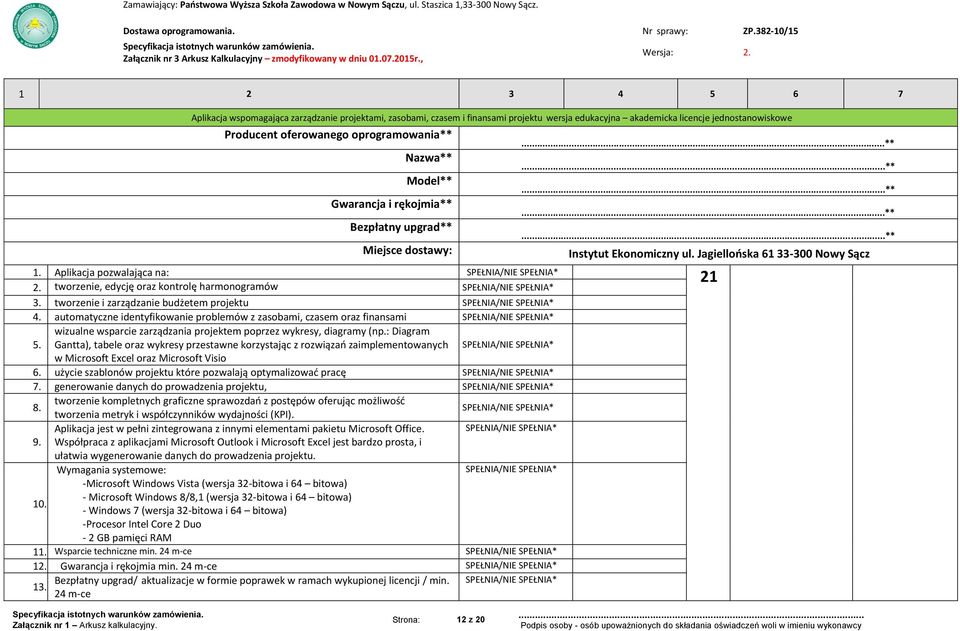Click 'tworzenie, edycję oraz kontrolę harmonogramów'
The image size is (960, 631).
pyautogui.click(x=166, y=287)
